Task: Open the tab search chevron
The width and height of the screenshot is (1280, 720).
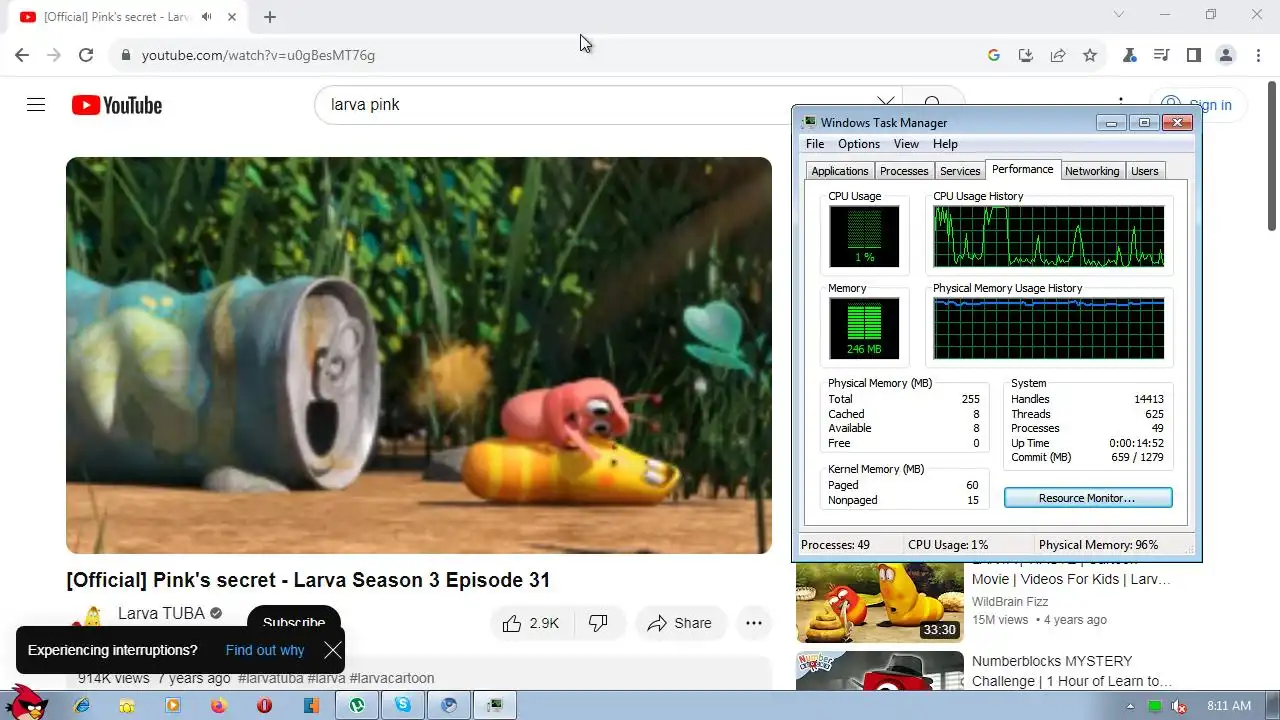Action: (x=1119, y=14)
